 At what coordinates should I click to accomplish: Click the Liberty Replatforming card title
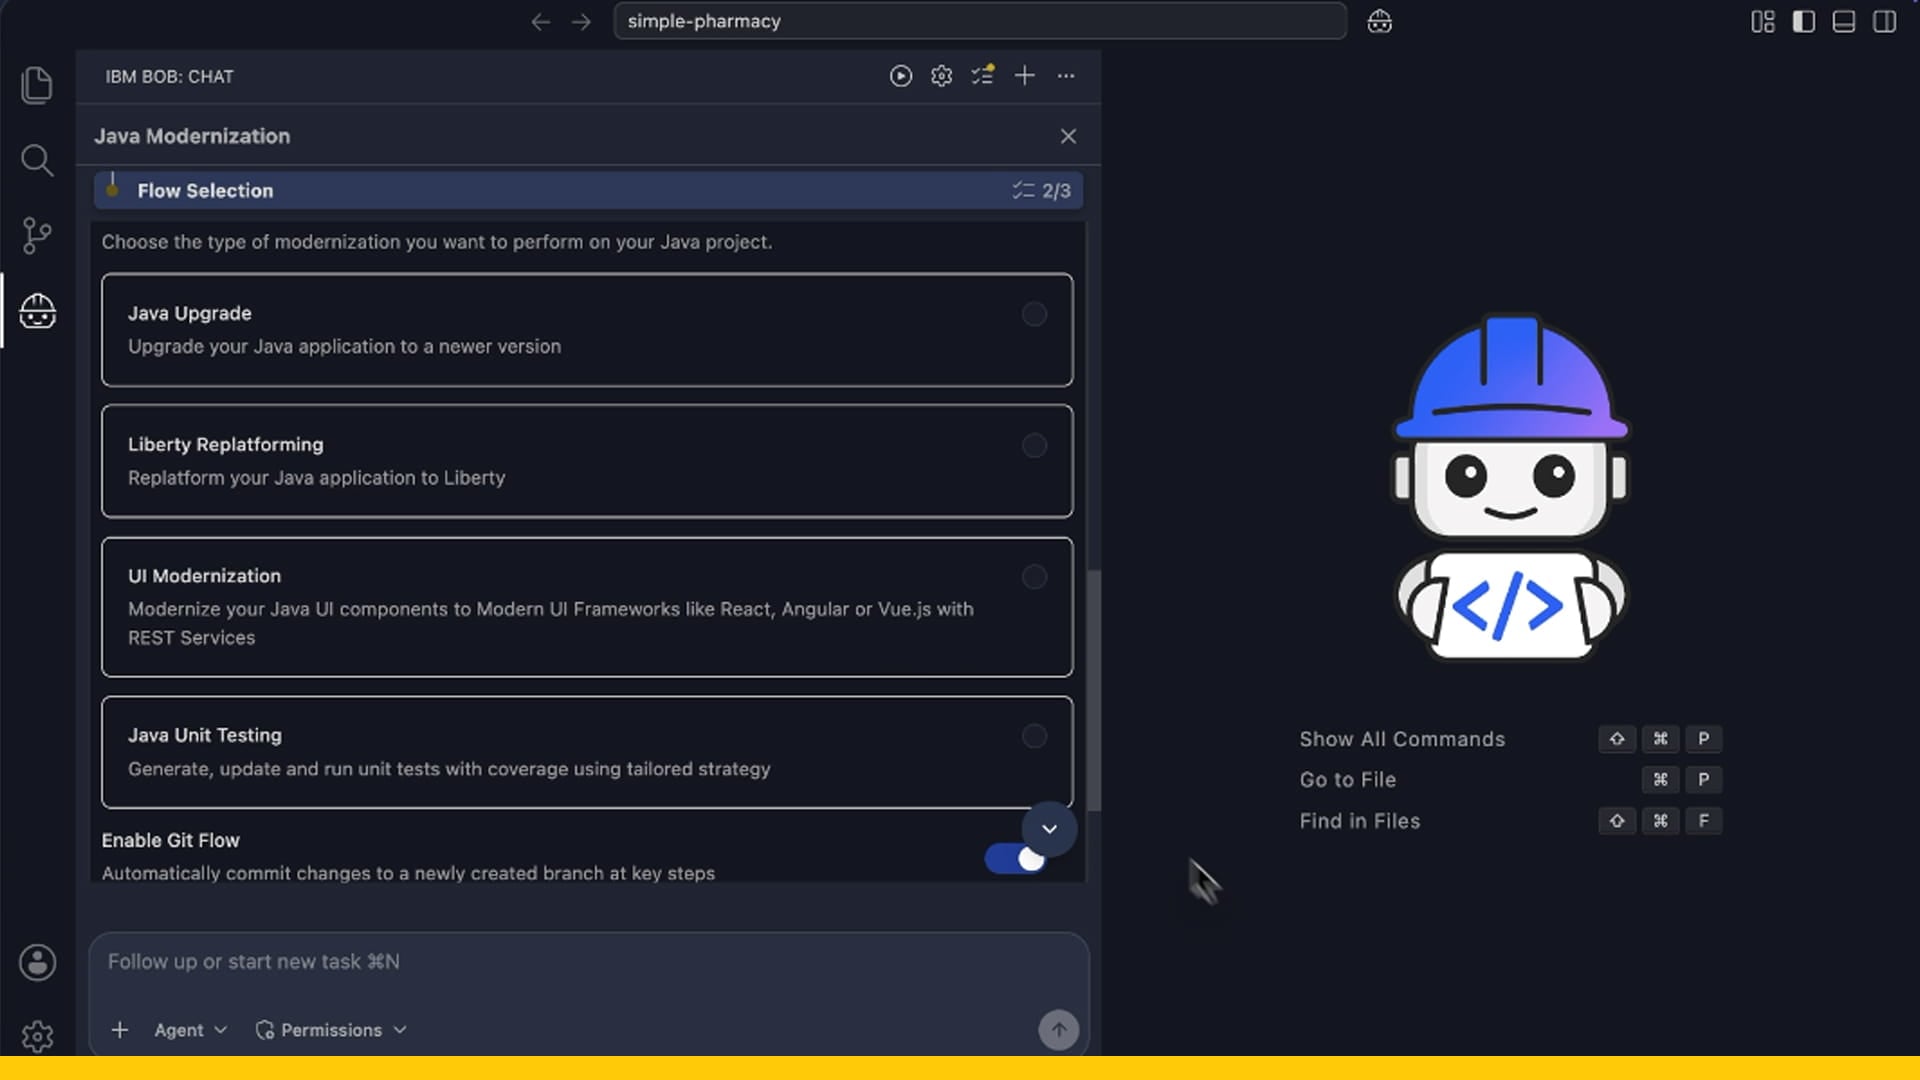click(225, 444)
